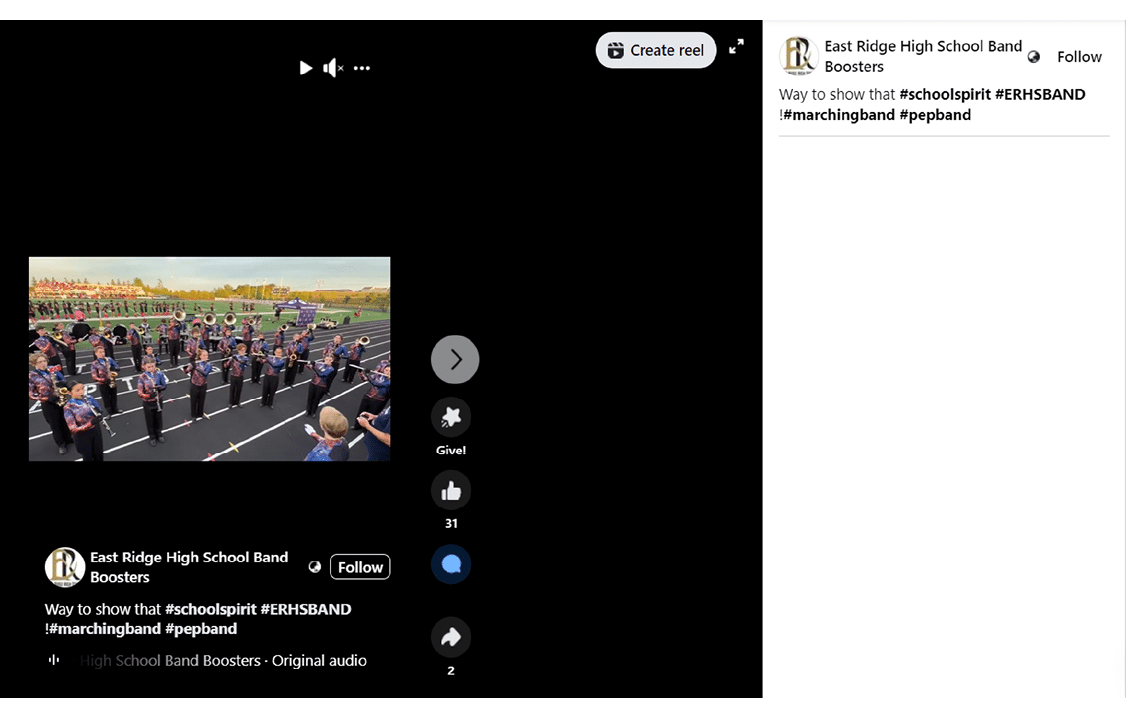
Task: Click the marching band video thumbnail
Action: click(209, 359)
